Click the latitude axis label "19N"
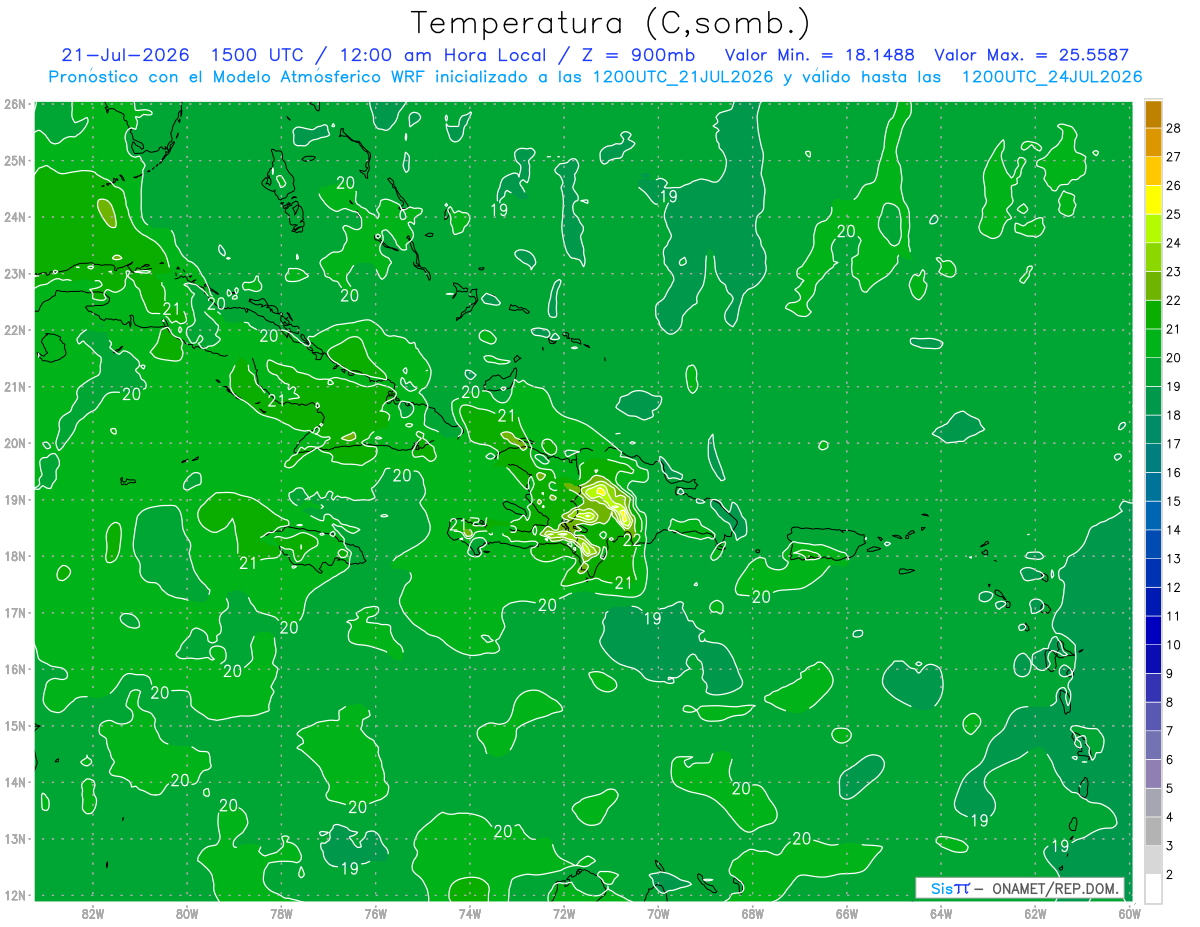Screen dimensions: 1200x927 tap(15, 499)
